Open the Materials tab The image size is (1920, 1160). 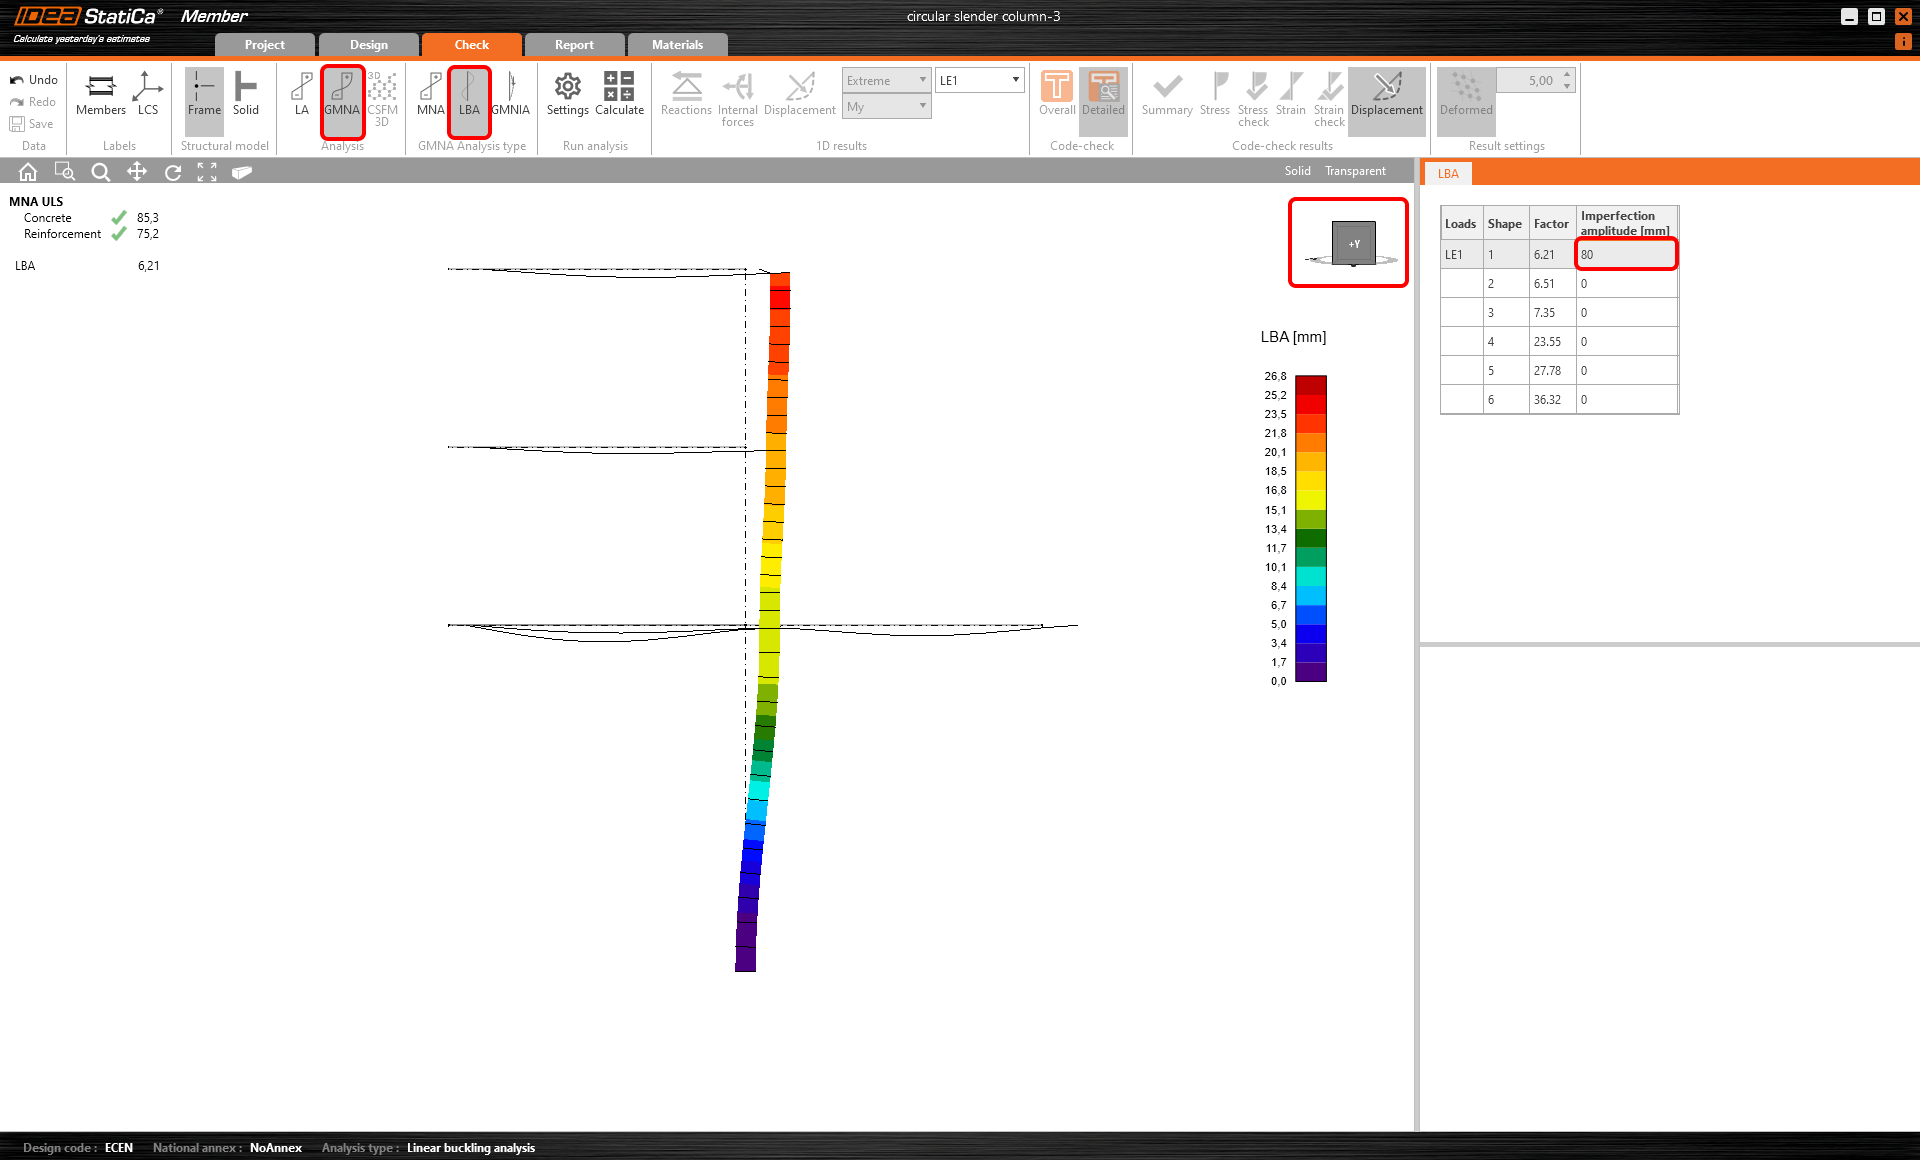pyautogui.click(x=677, y=45)
